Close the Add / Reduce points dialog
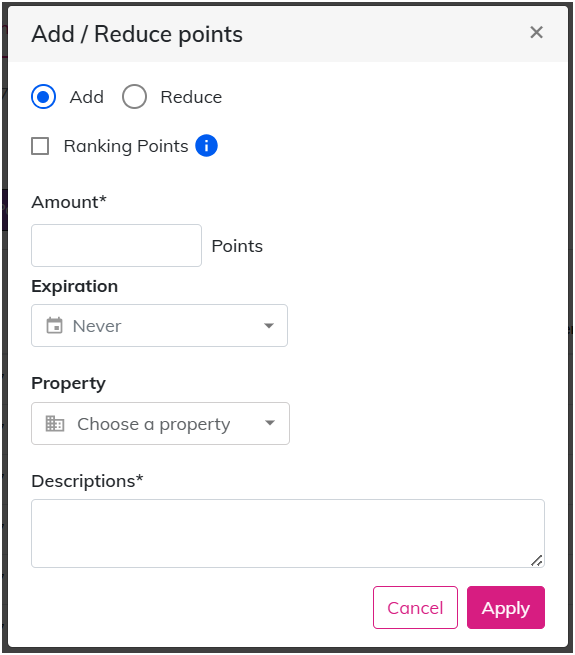 coord(536,32)
